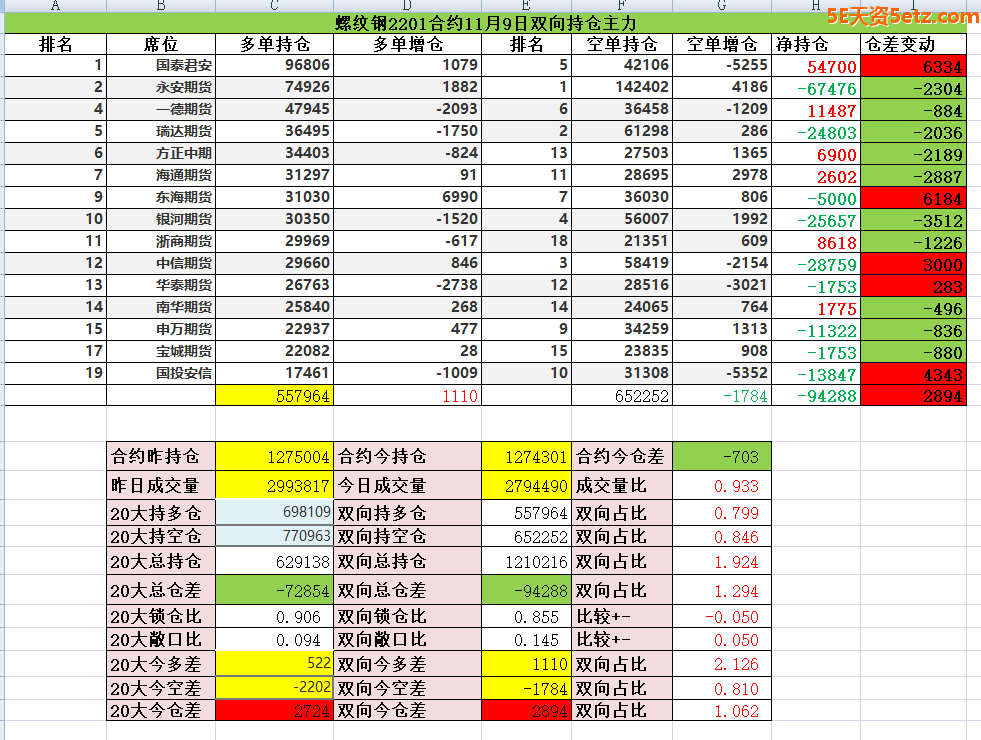Click the 宝城期货 cell
The width and height of the screenshot is (981, 740).
pyautogui.click(x=161, y=351)
